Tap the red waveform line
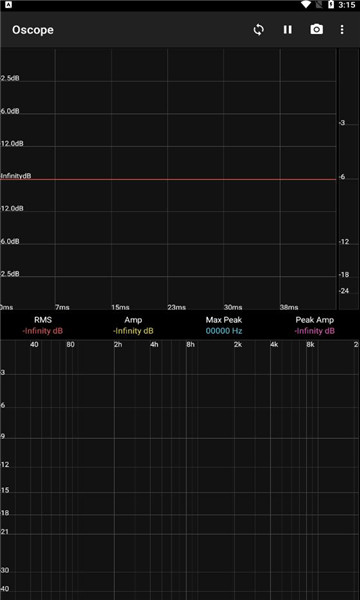 [168, 179]
